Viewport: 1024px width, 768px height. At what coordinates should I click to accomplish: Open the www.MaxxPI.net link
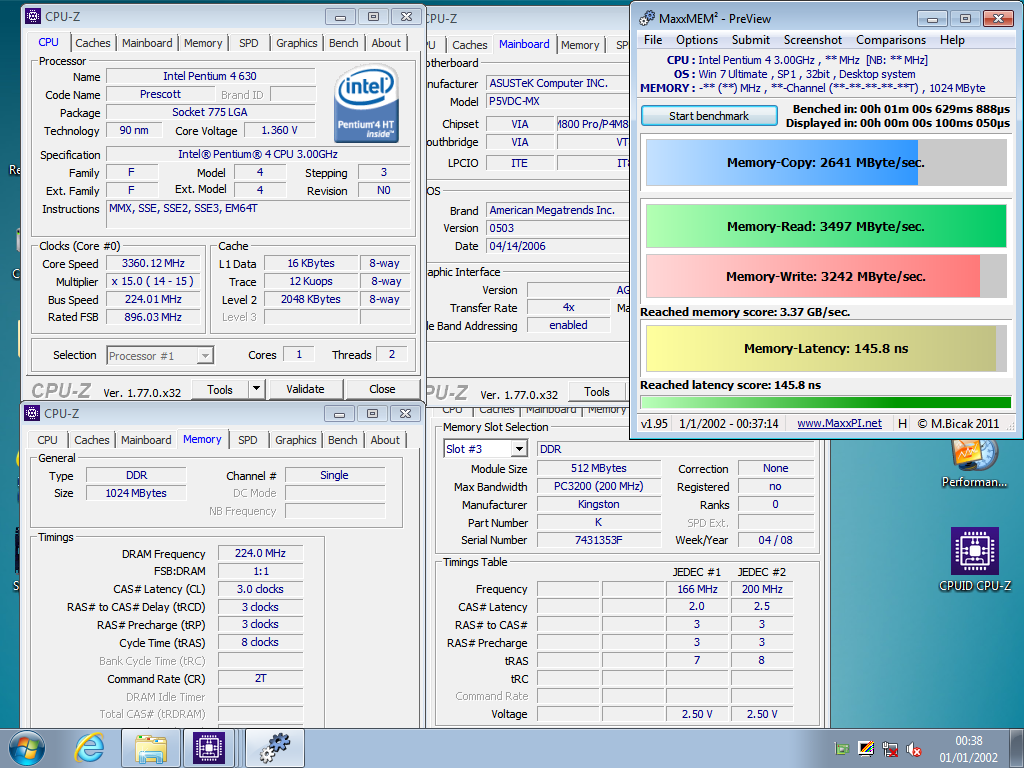point(839,423)
